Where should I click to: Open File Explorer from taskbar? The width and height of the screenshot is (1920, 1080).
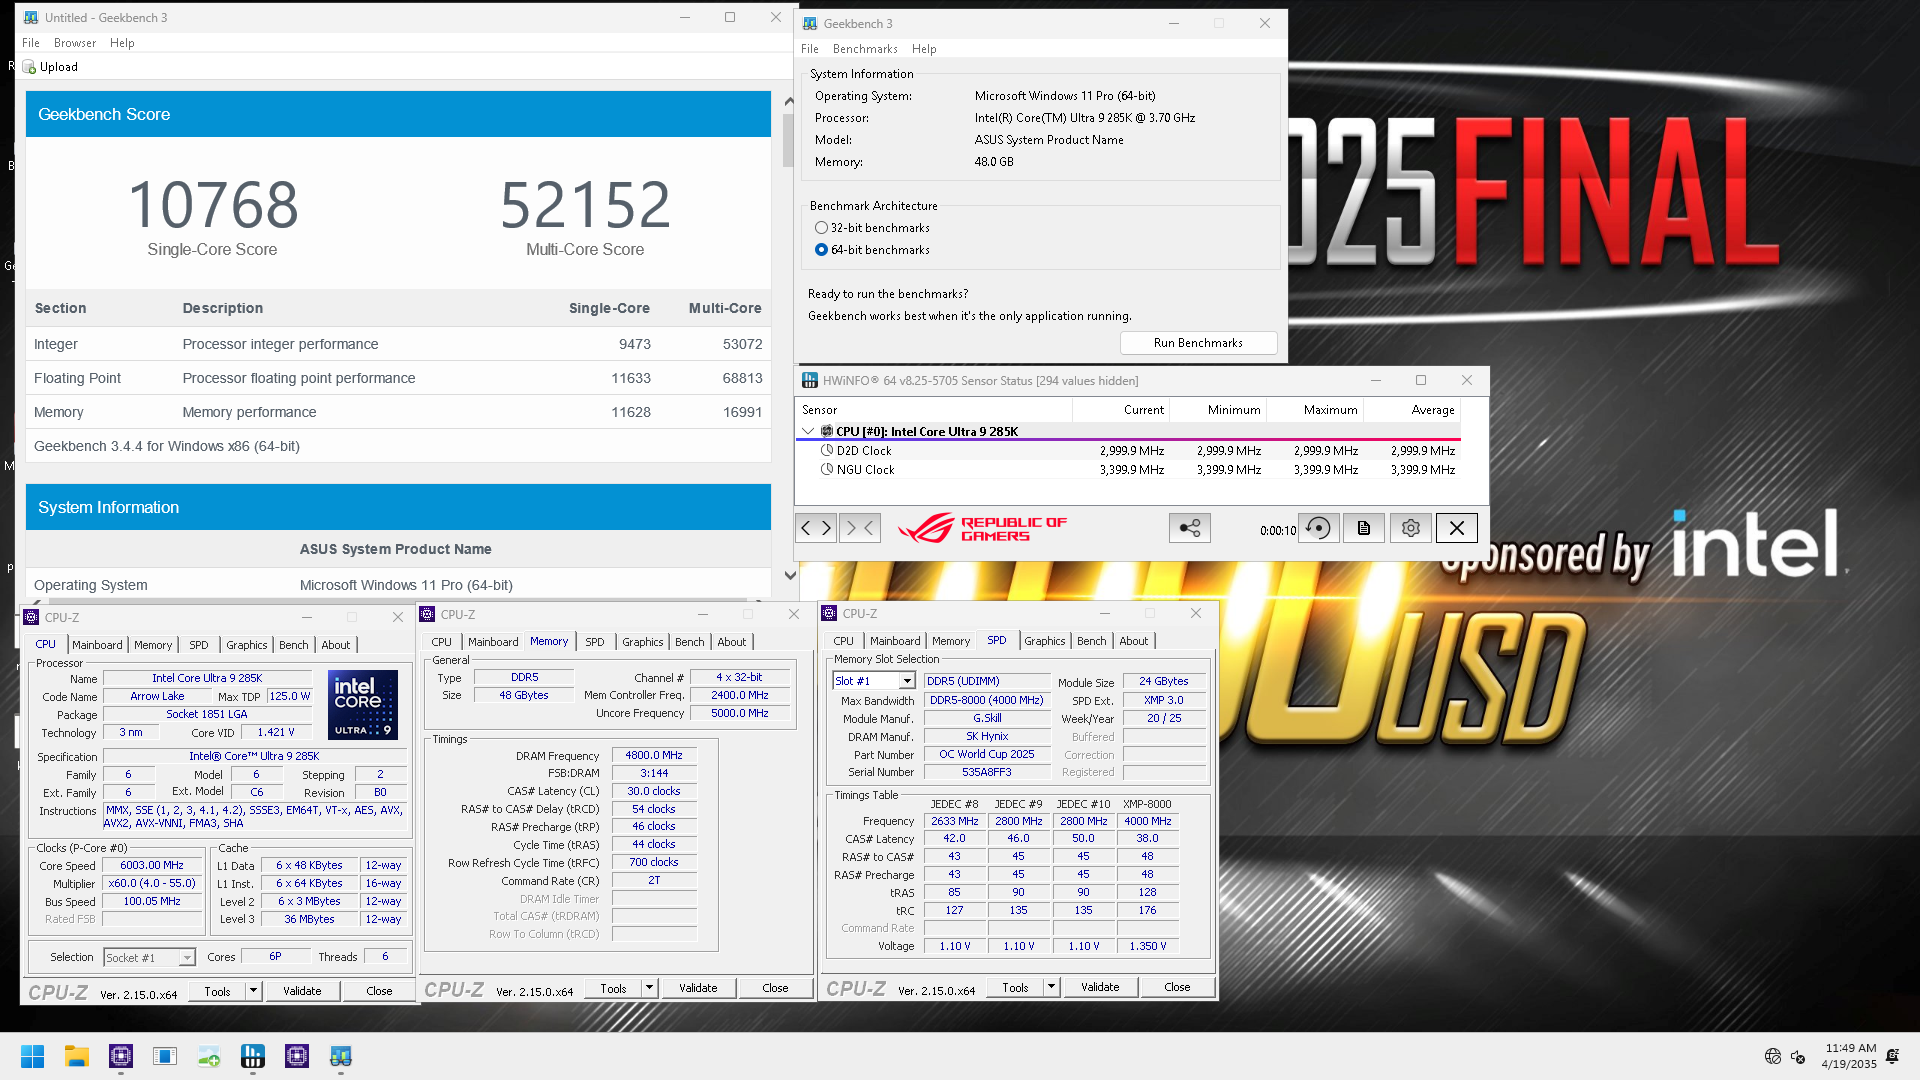click(77, 1056)
